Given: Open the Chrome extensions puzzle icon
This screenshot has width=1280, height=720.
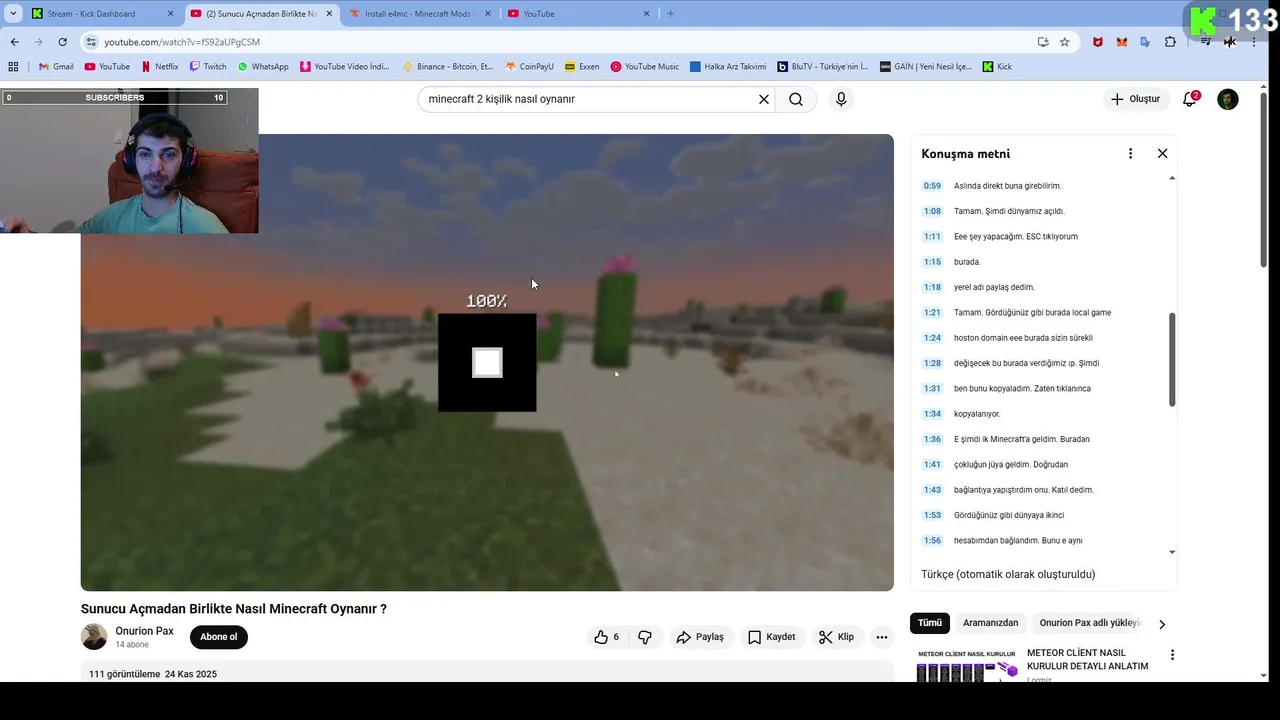Looking at the screenshot, I should pos(1170,42).
